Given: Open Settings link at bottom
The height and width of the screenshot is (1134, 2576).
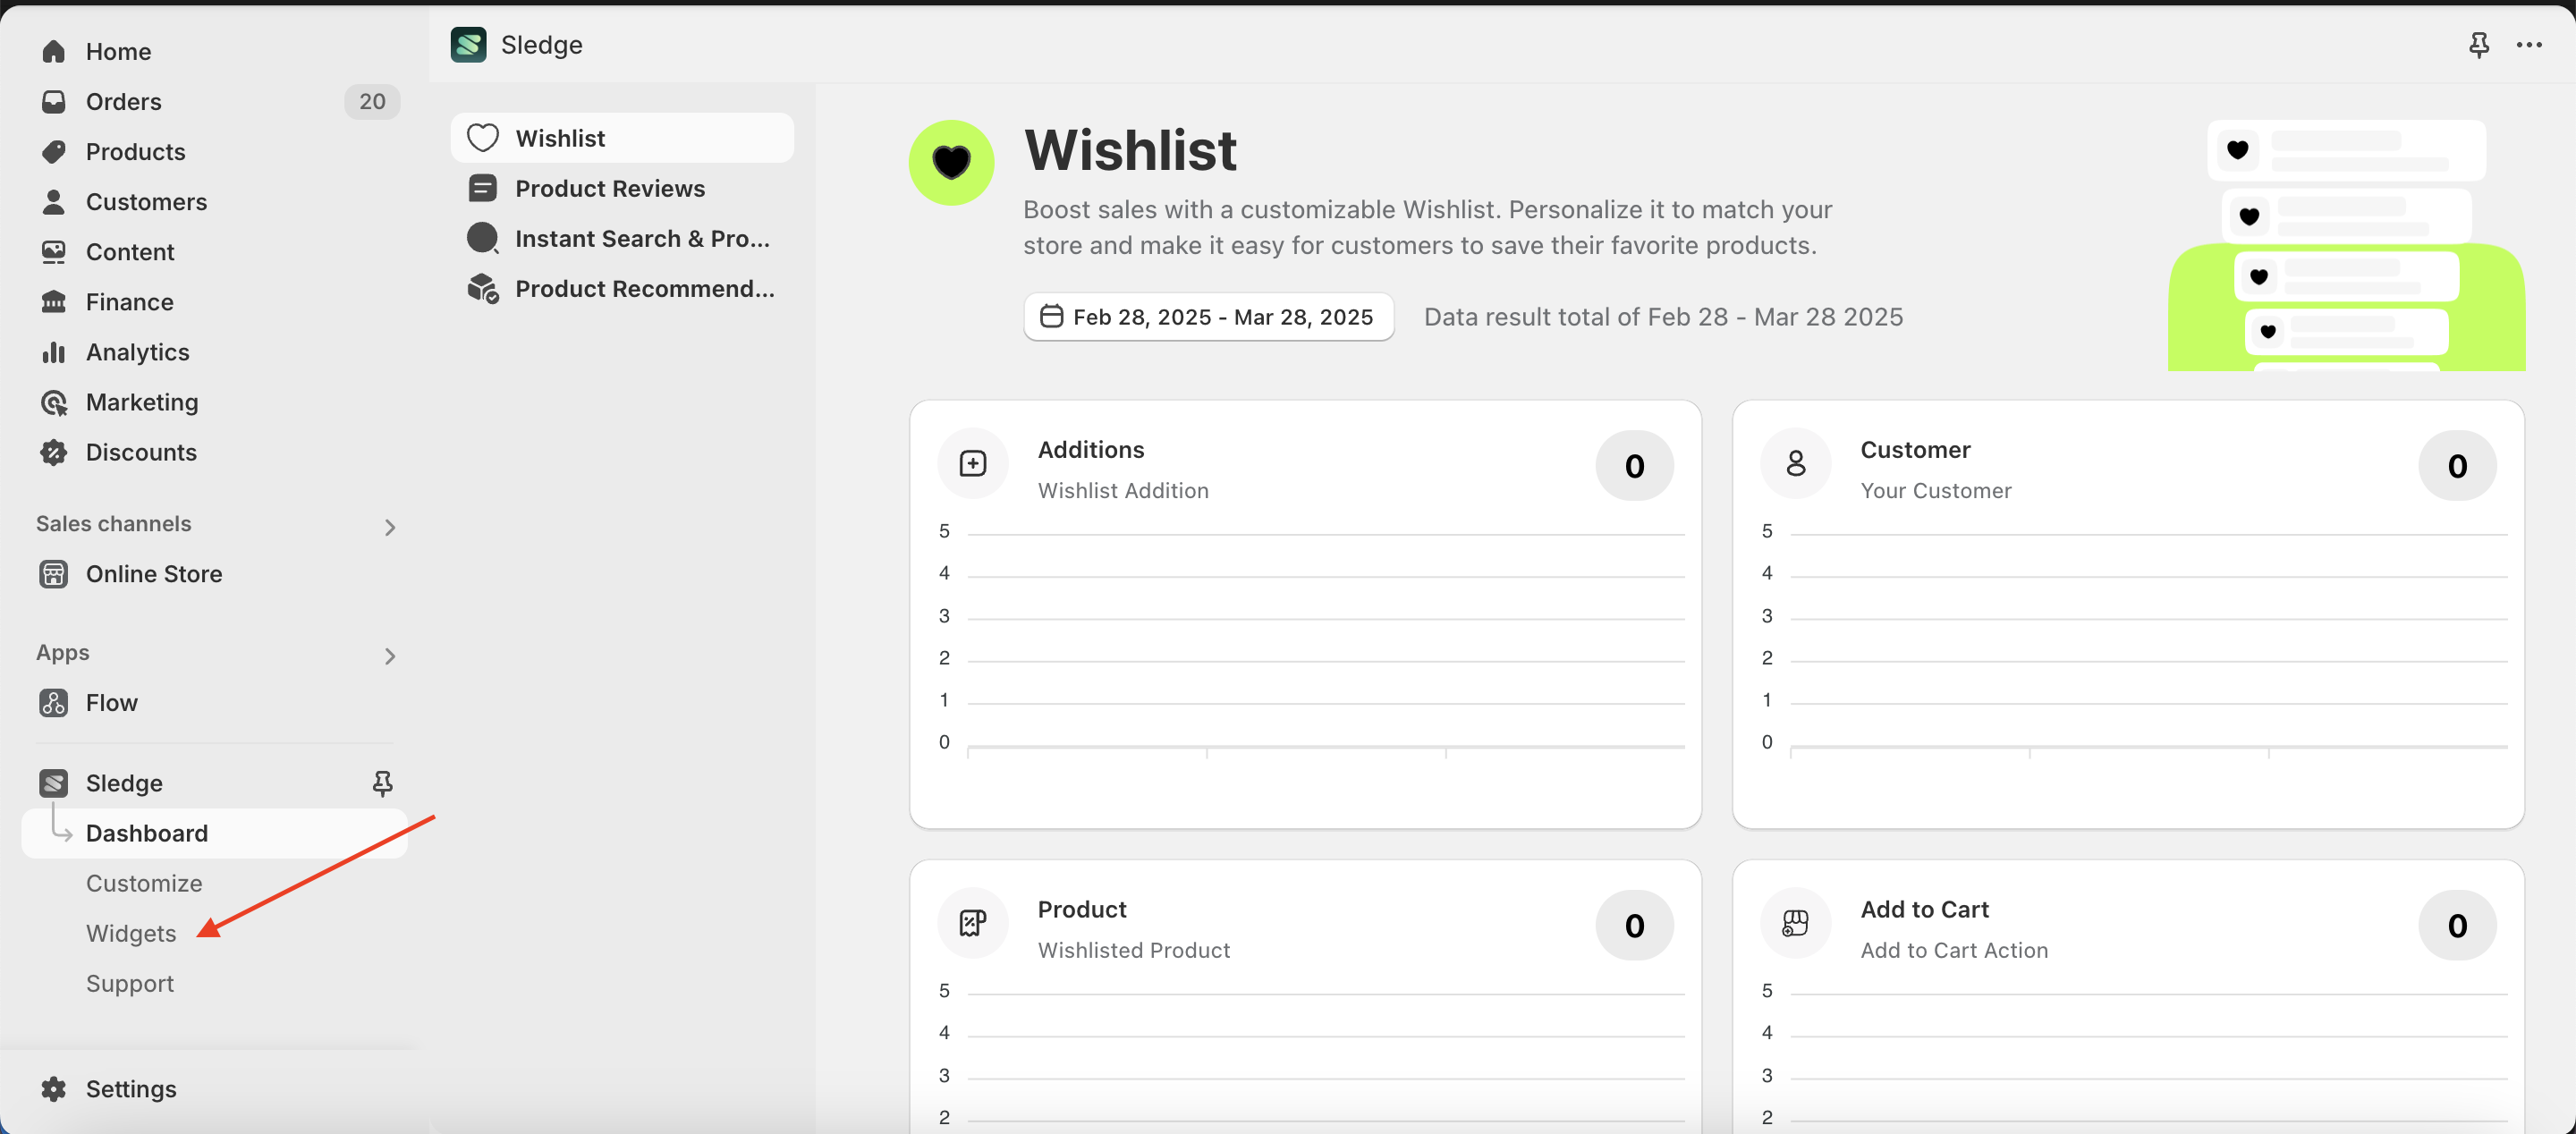Looking at the screenshot, I should (131, 1089).
